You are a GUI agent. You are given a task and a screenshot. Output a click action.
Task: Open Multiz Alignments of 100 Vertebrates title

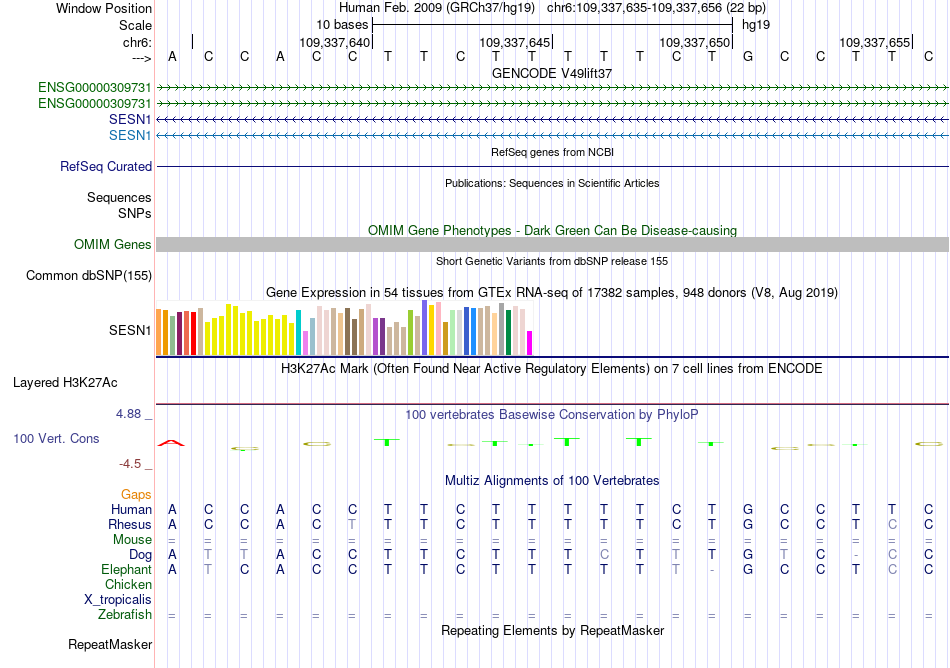coord(552,481)
